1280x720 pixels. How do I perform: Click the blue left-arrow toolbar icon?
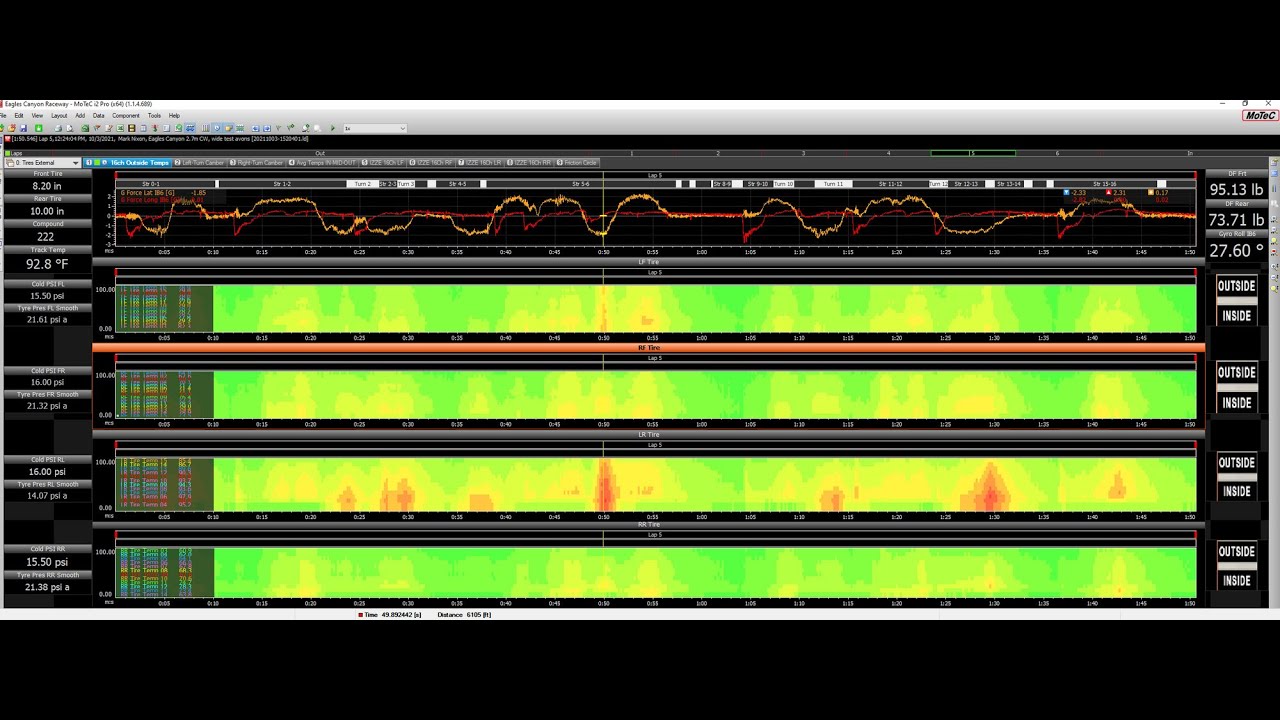click(x=255, y=128)
